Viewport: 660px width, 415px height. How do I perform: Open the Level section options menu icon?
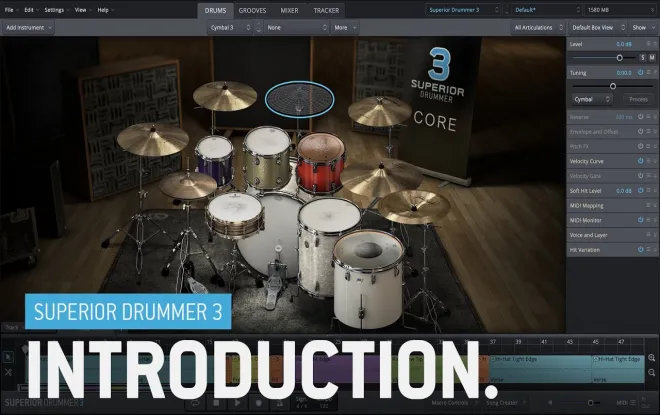(648, 44)
